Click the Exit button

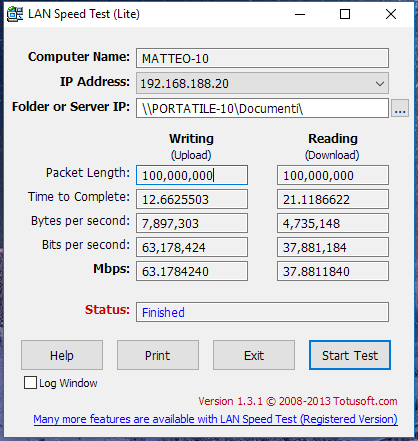pos(254,355)
